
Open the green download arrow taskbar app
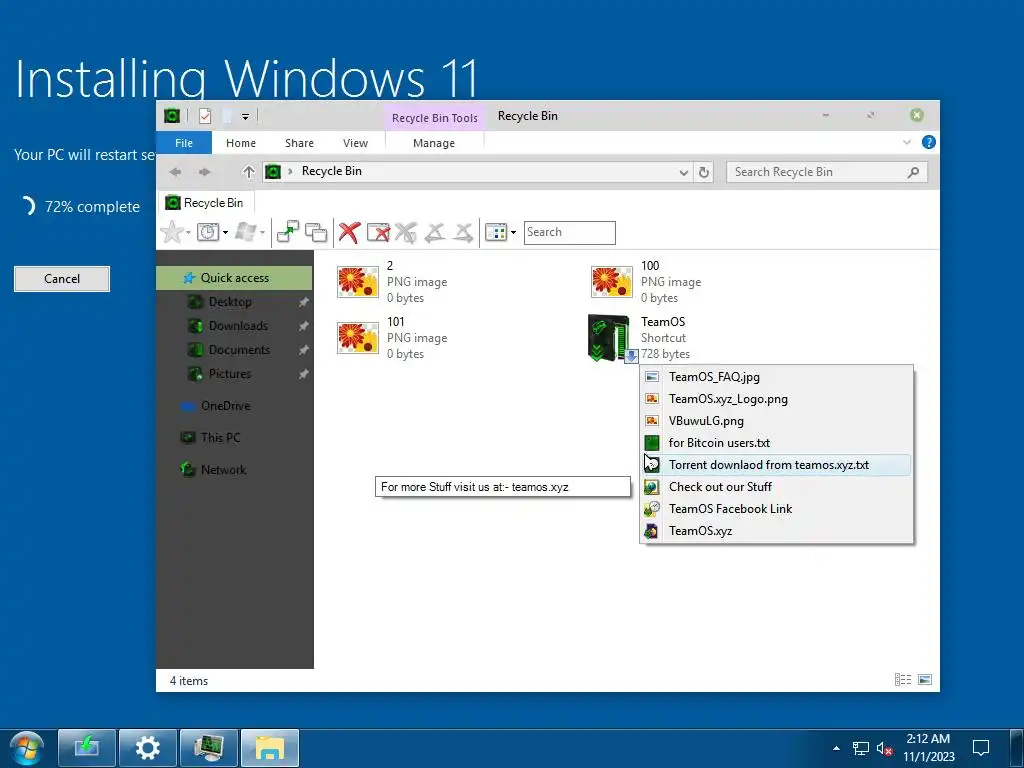pyautogui.click(x=86, y=748)
